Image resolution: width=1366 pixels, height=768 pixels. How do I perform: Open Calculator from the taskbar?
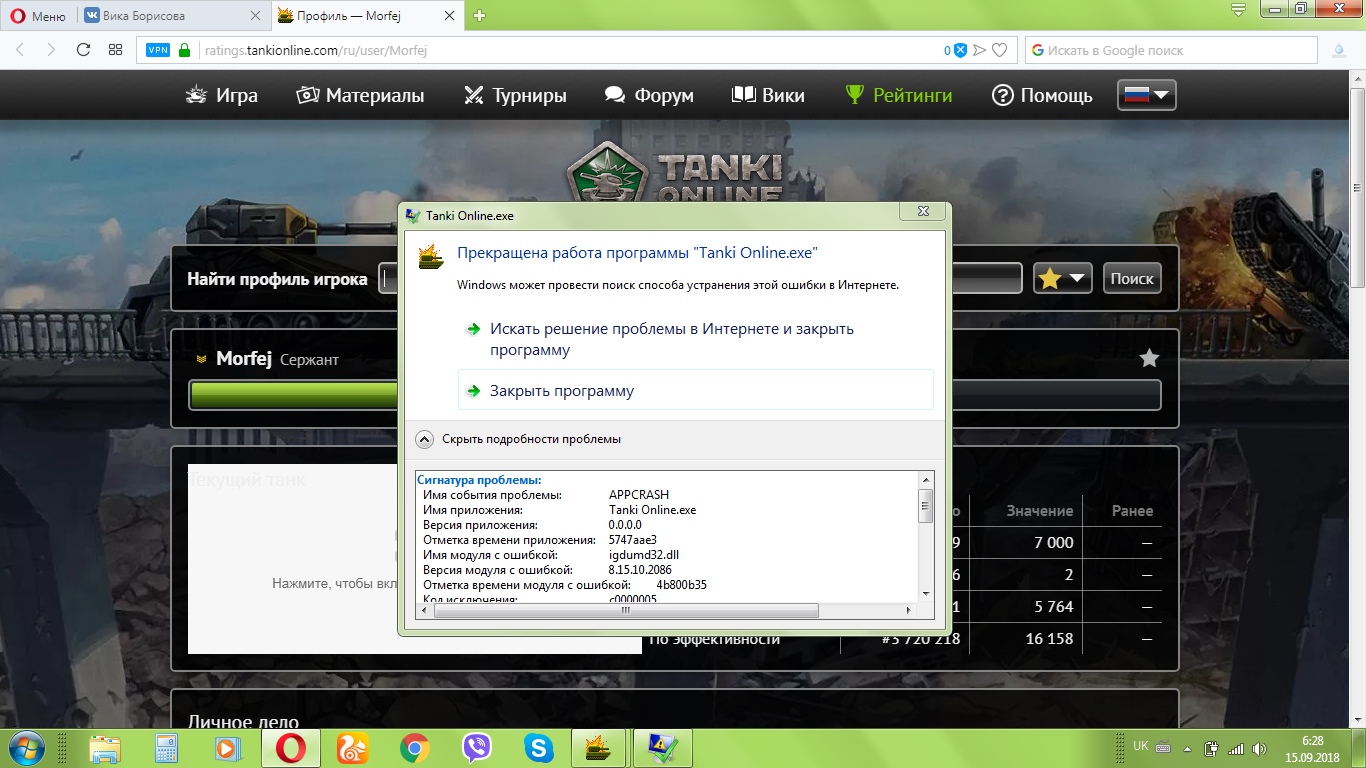pyautogui.click(x=166, y=748)
